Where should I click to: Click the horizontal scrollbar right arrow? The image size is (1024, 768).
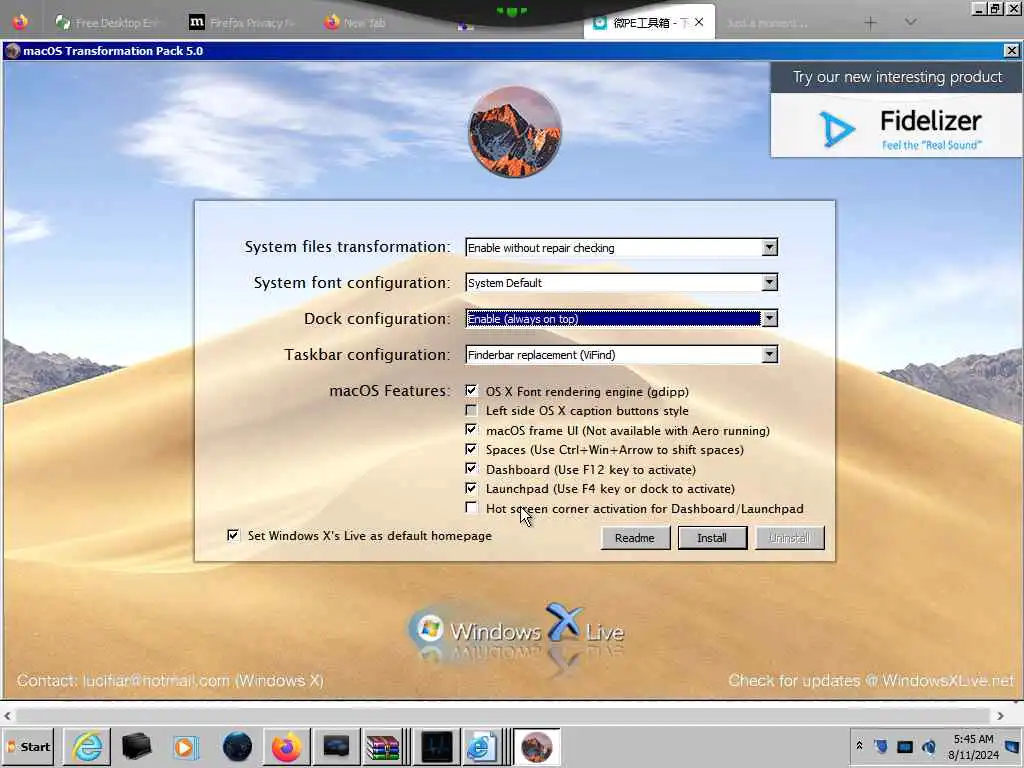1000,716
